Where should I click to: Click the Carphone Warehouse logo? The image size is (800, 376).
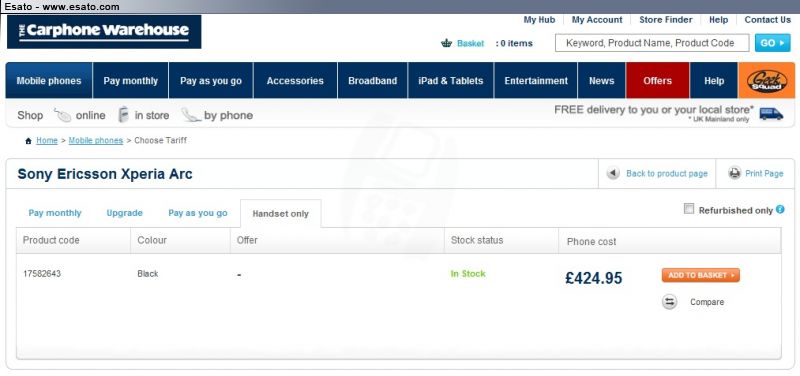pos(104,32)
